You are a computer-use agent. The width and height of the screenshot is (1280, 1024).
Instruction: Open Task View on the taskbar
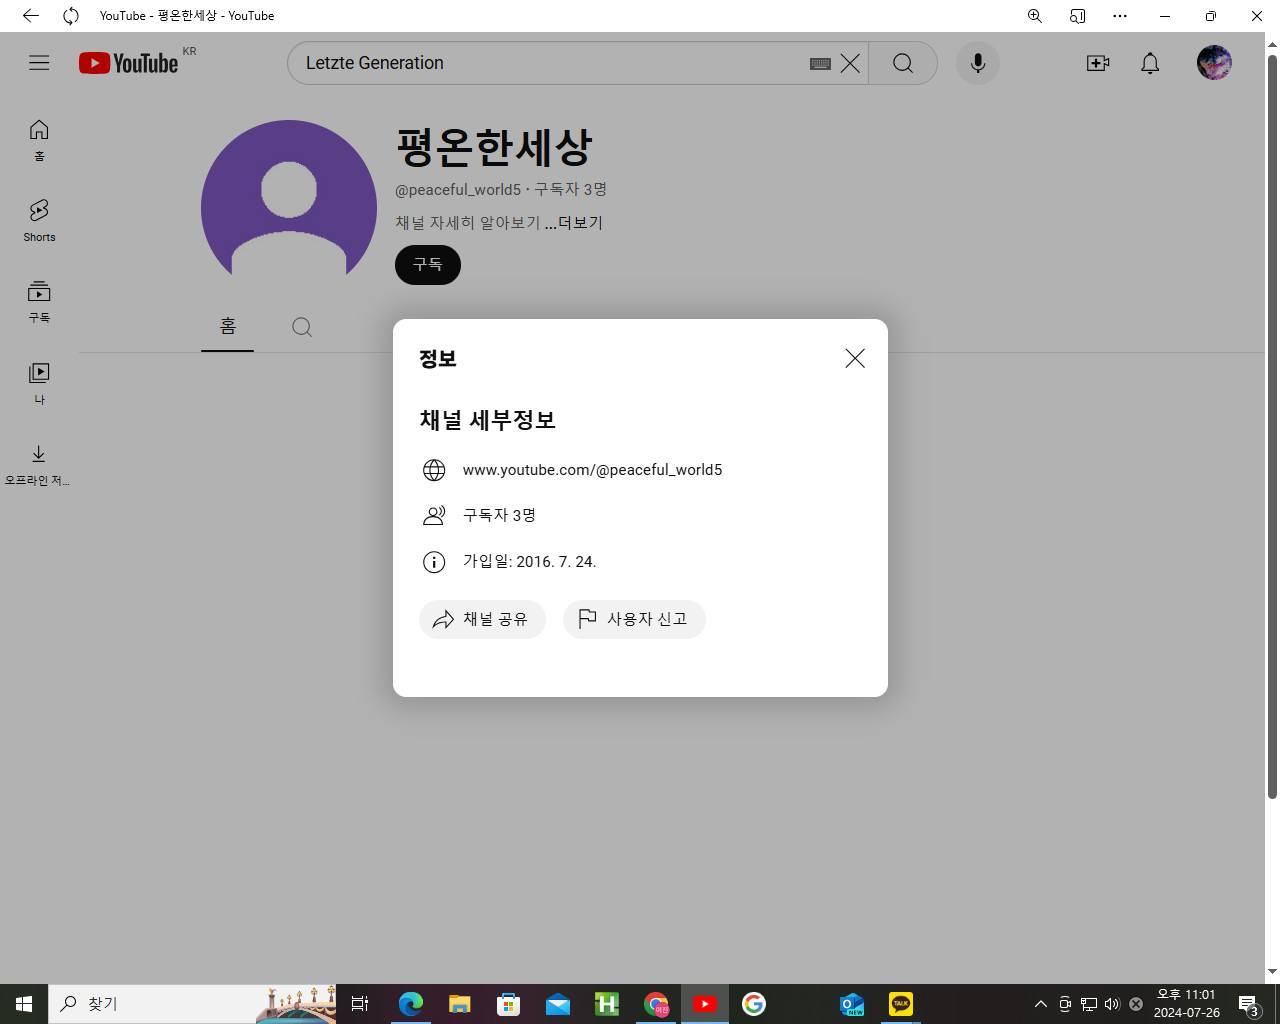click(360, 1004)
